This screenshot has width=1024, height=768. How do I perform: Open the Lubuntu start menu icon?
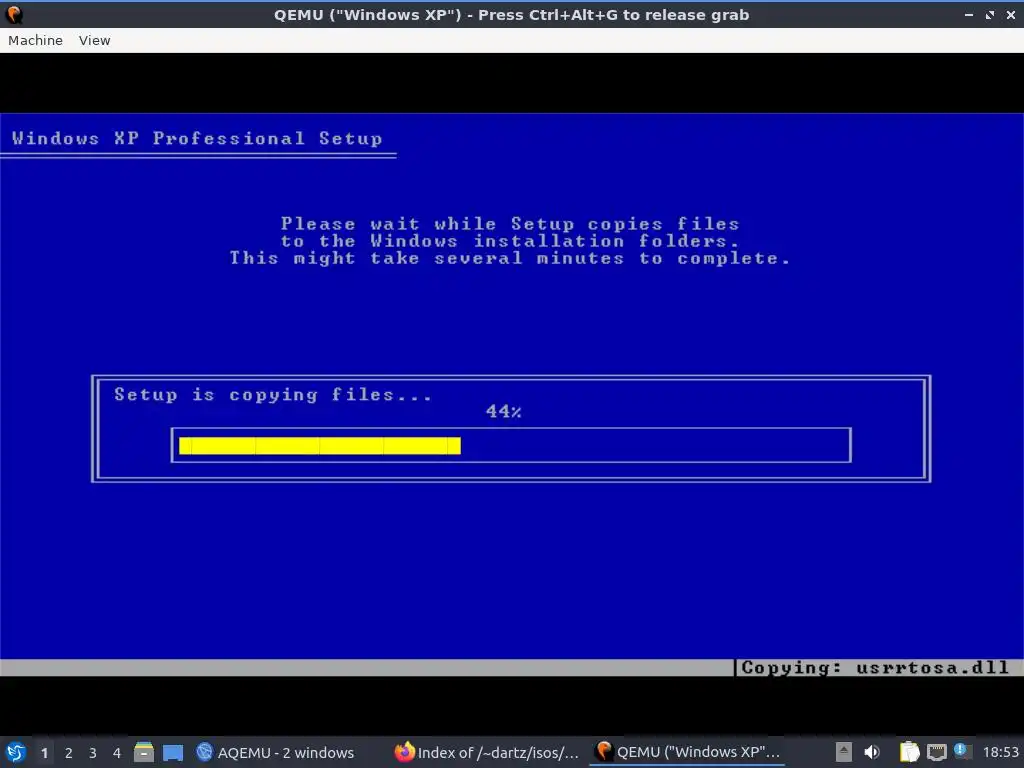[x=16, y=752]
